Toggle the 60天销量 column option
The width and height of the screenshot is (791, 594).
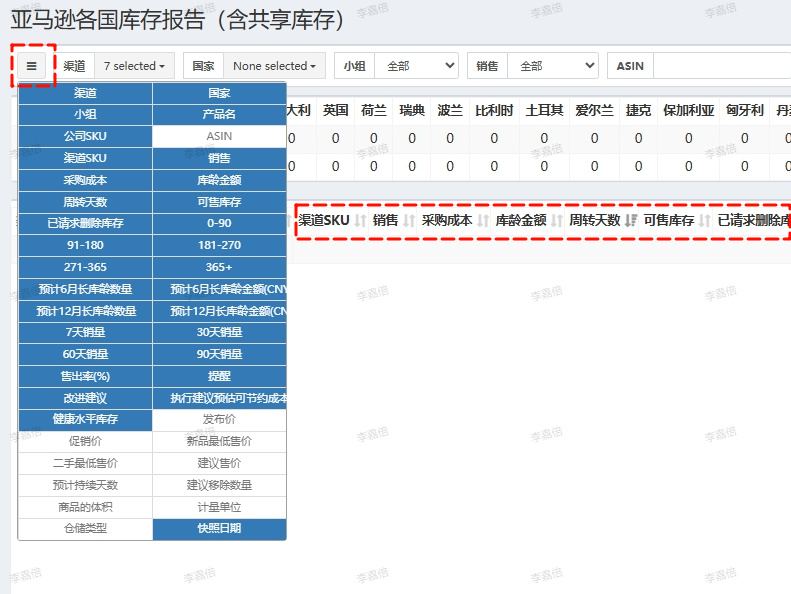click(85, 354)
